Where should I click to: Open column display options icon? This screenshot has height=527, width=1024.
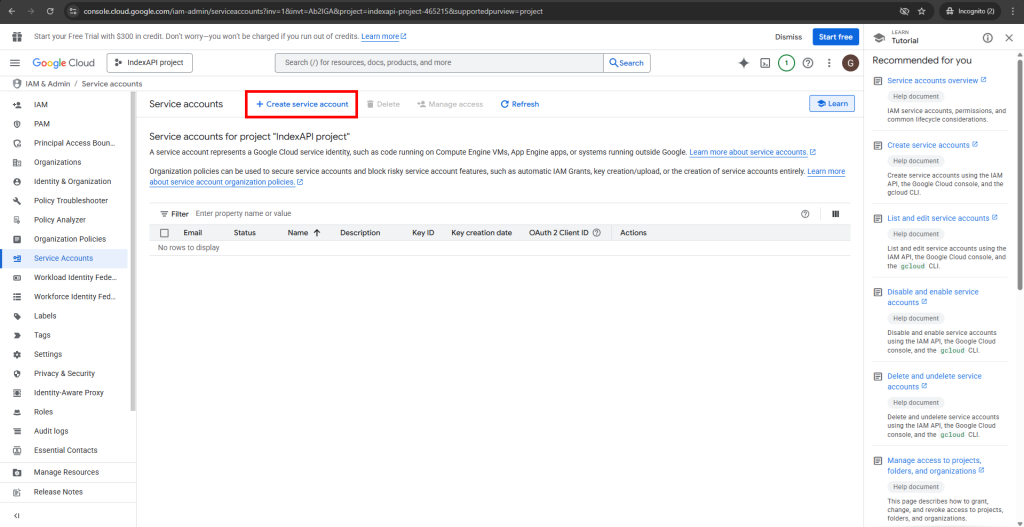point(835,213)
